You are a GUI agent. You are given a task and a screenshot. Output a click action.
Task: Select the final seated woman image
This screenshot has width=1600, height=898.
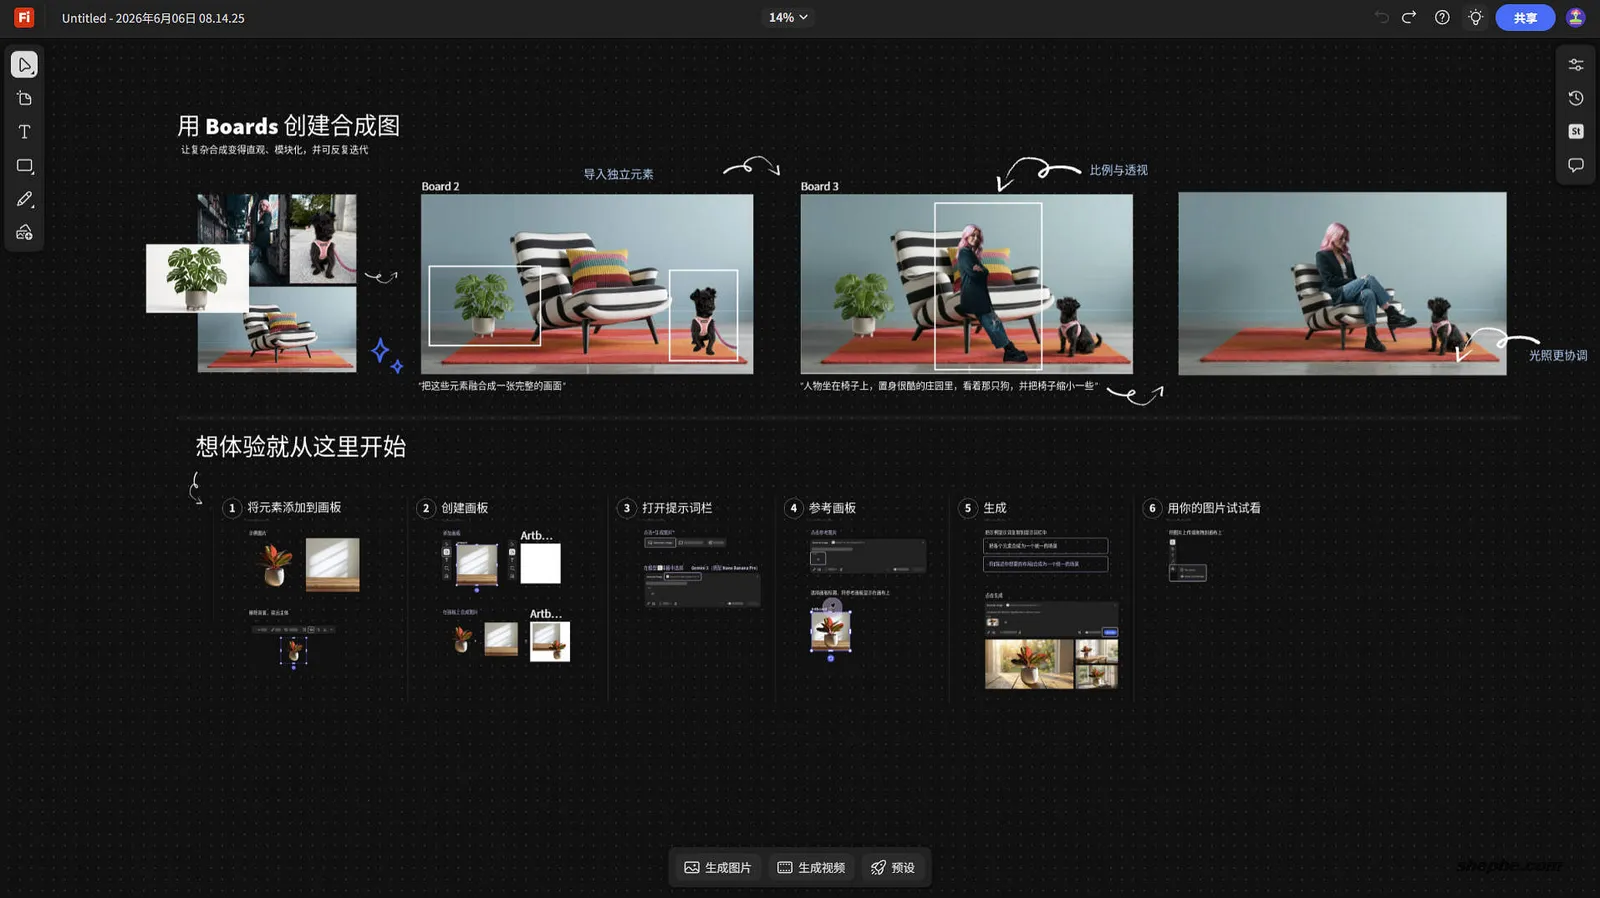pyautogui.click(x=1342, y=284)
